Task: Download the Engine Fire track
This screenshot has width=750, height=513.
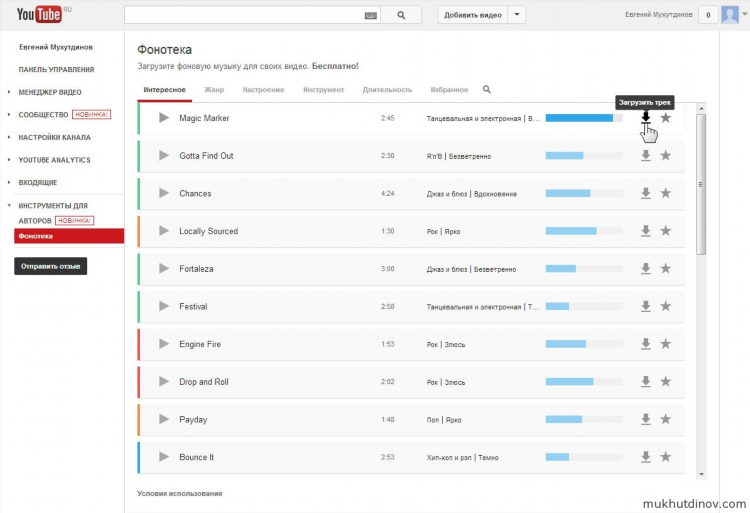Action: (646, 344)
